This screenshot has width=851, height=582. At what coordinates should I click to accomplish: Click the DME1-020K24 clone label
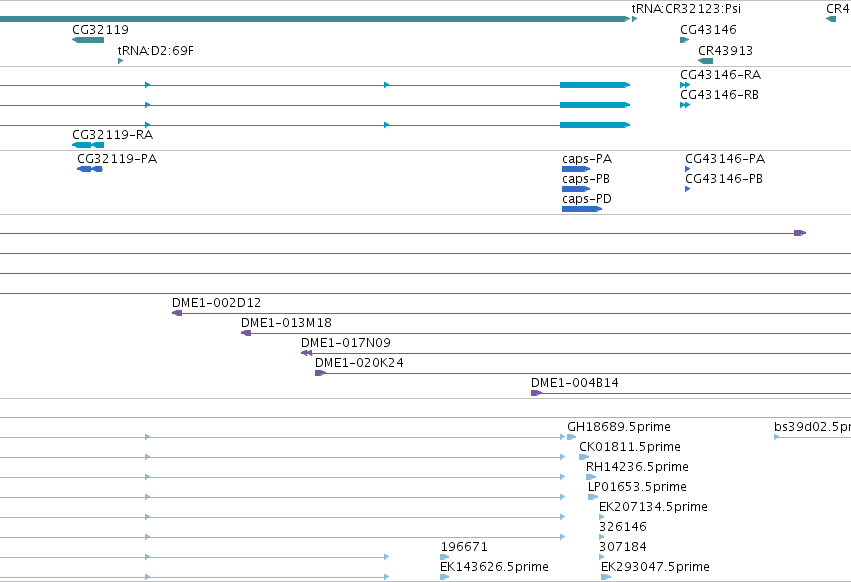coord(359,363)
